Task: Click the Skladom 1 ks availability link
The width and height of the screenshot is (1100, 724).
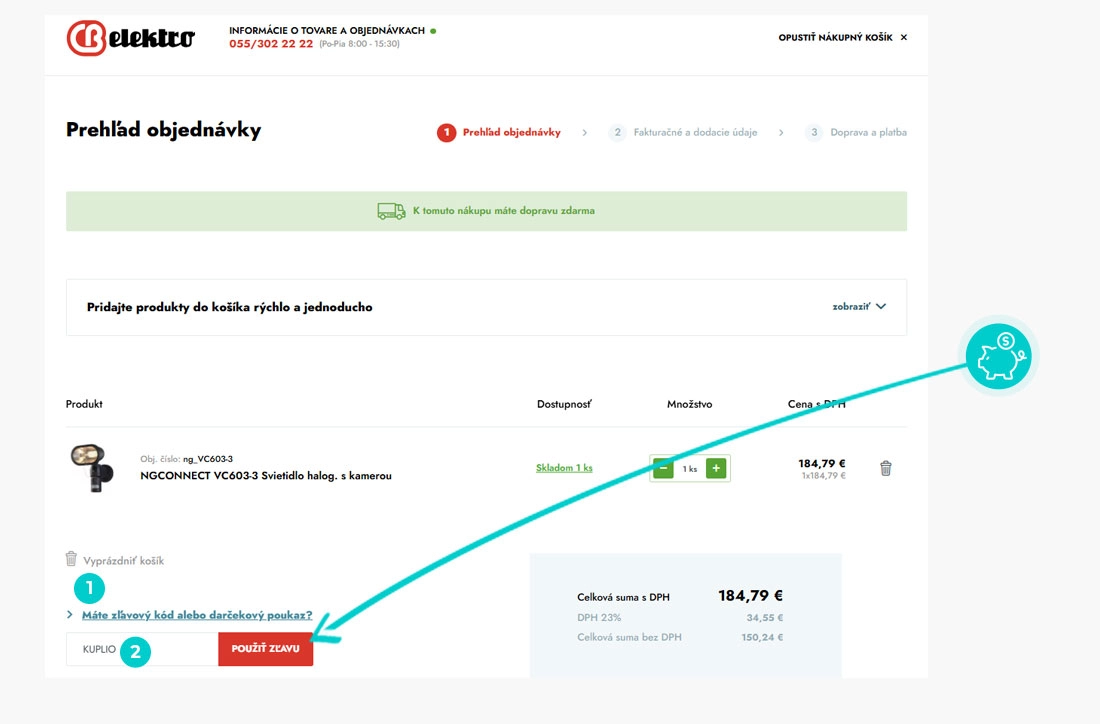Action: point(564,468)
